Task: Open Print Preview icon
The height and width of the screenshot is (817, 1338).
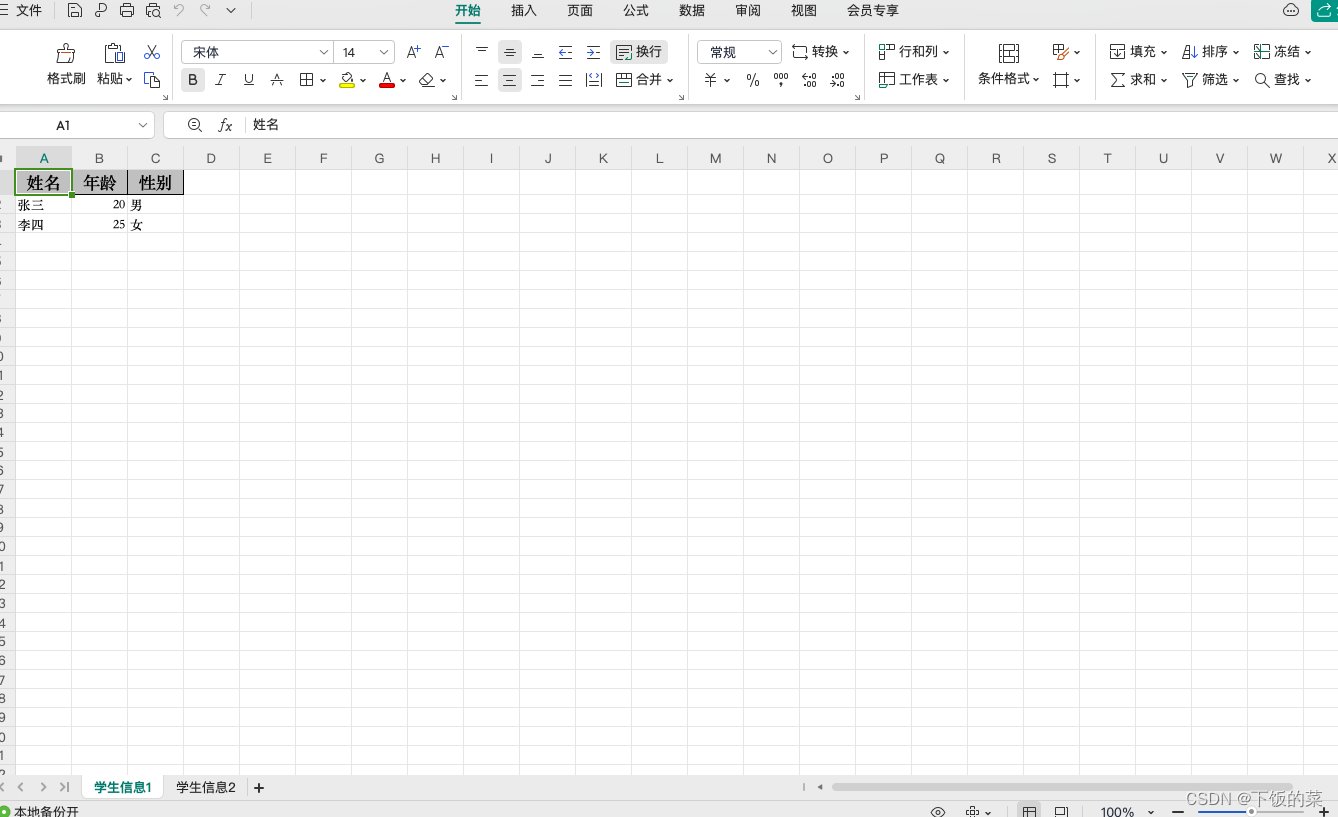Action: coord(153,11)
